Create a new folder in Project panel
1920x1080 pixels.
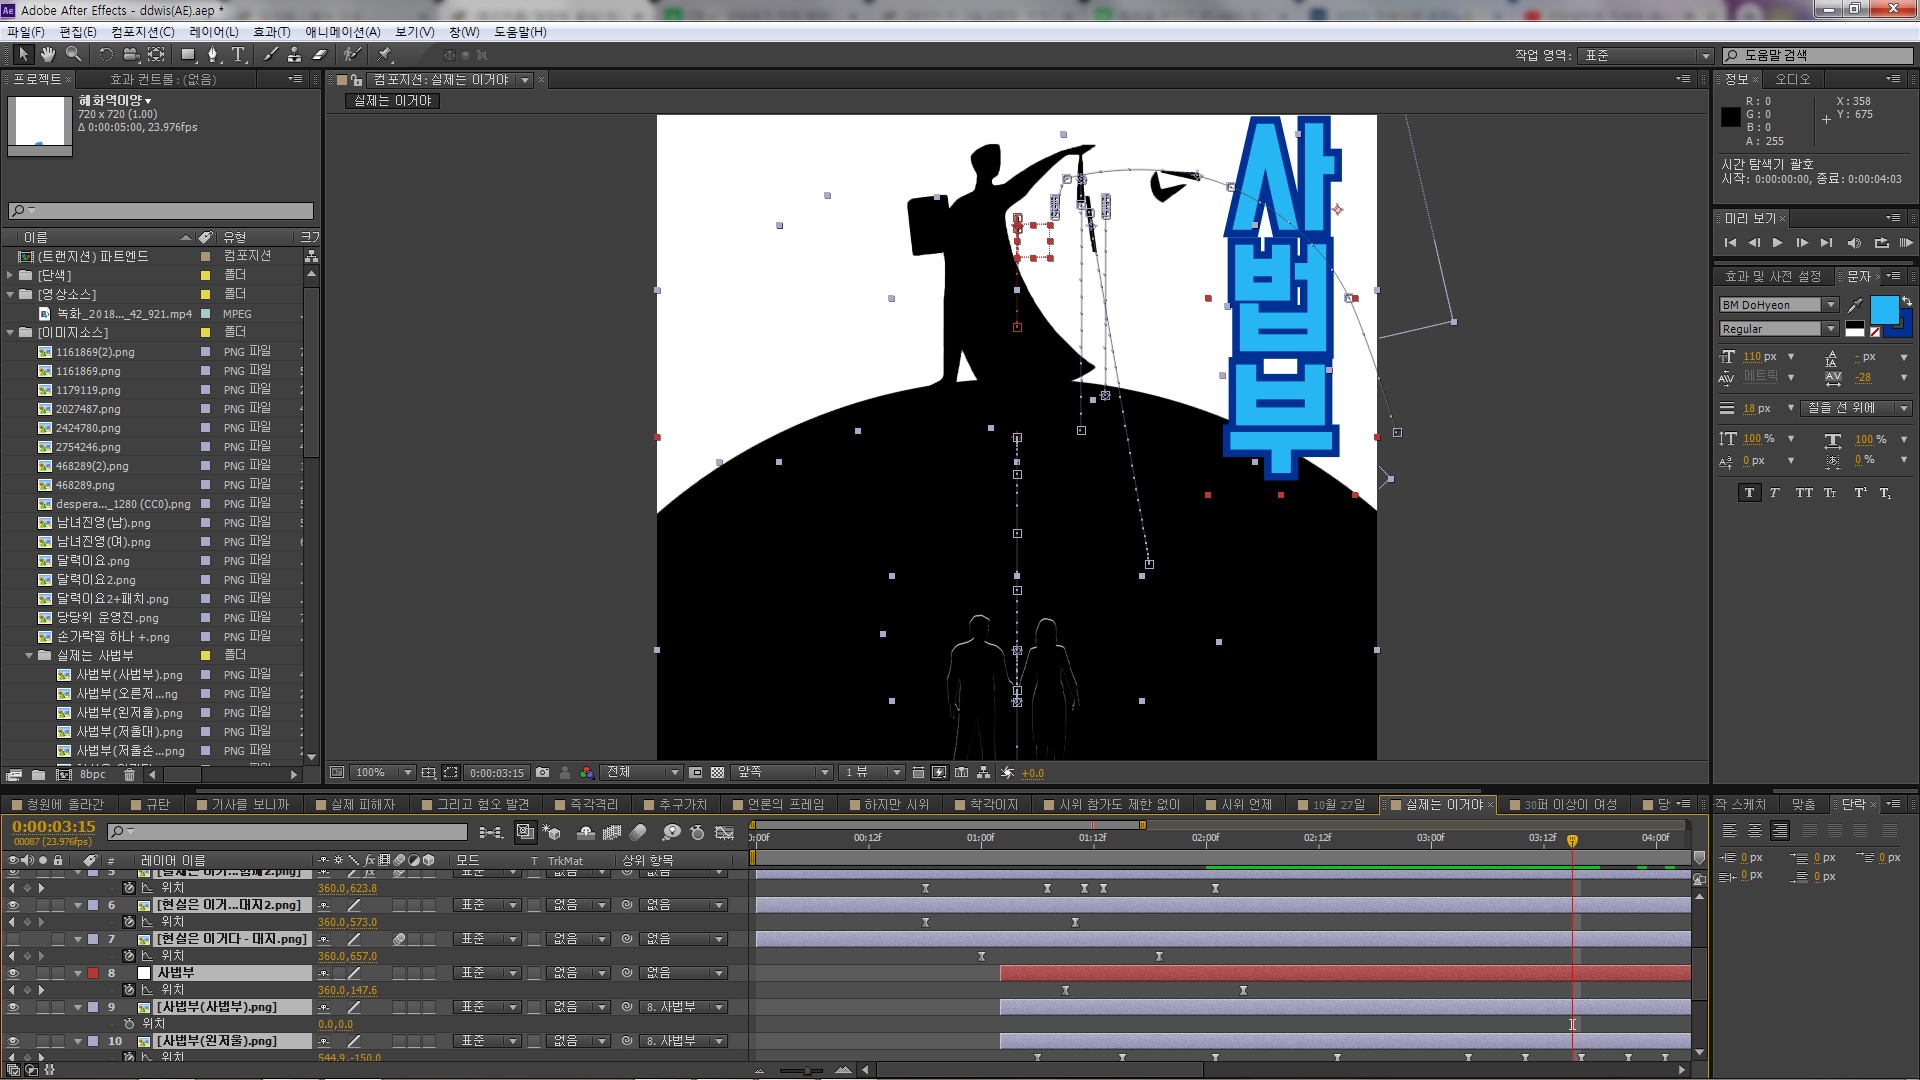38,775
